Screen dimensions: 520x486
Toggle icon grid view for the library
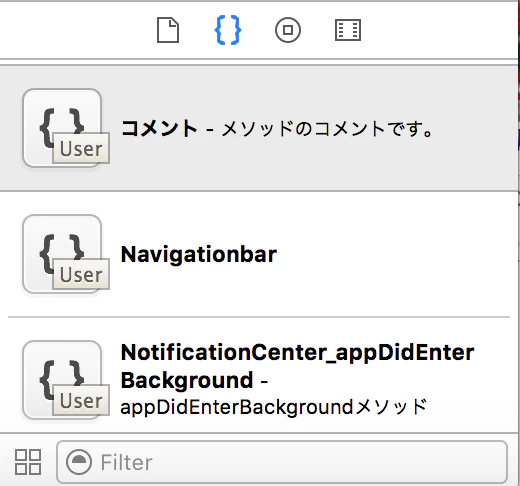(x=28, y=462)
